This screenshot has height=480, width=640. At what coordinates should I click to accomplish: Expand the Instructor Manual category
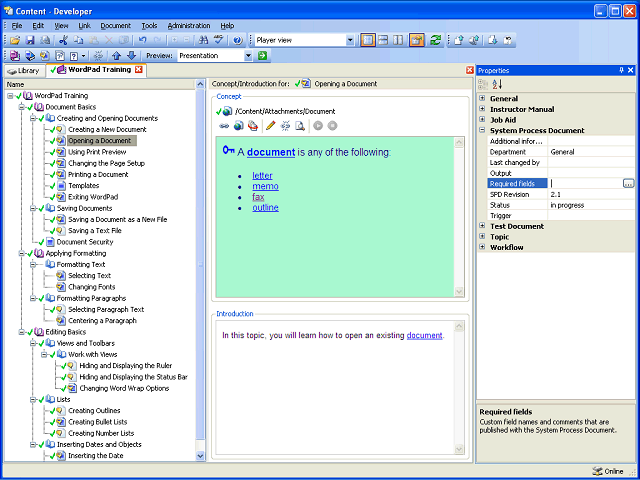482,109
